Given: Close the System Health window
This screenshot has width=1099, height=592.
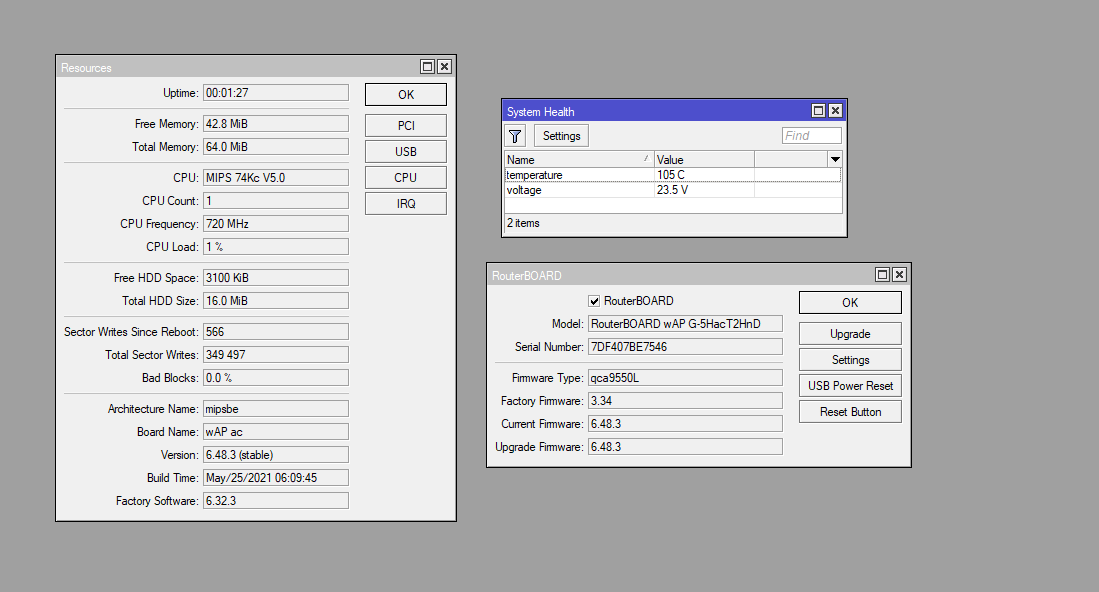Looking at the screenshot, I should point(835,111).
